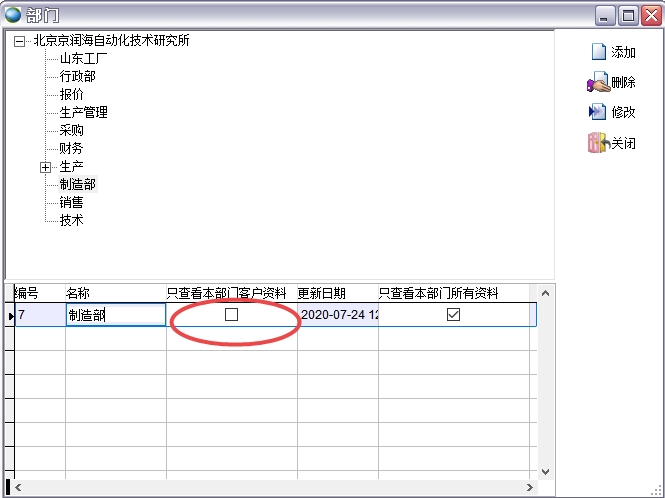Collapse the 北京京润海自动化技术研究所 root node
Screen dimensions: 665x498
(19, 41)
